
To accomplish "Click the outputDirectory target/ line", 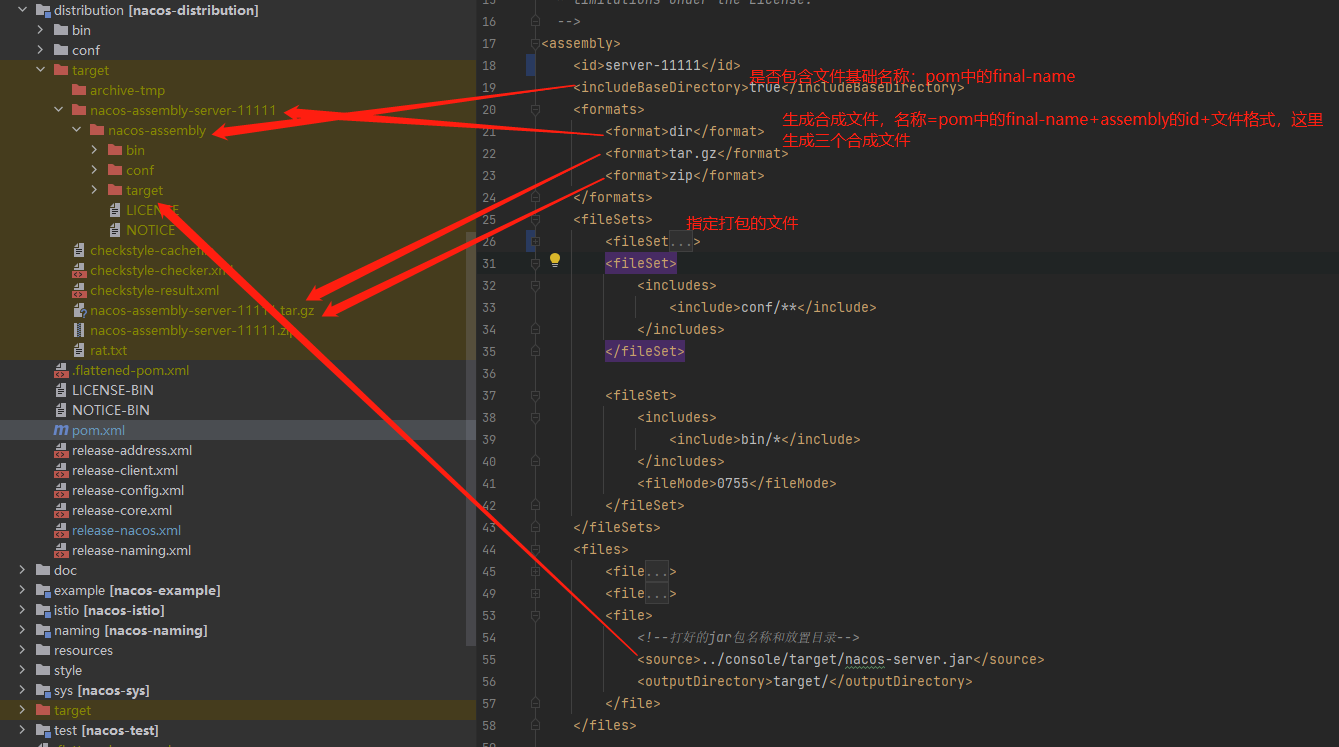I will coord(804,681).
